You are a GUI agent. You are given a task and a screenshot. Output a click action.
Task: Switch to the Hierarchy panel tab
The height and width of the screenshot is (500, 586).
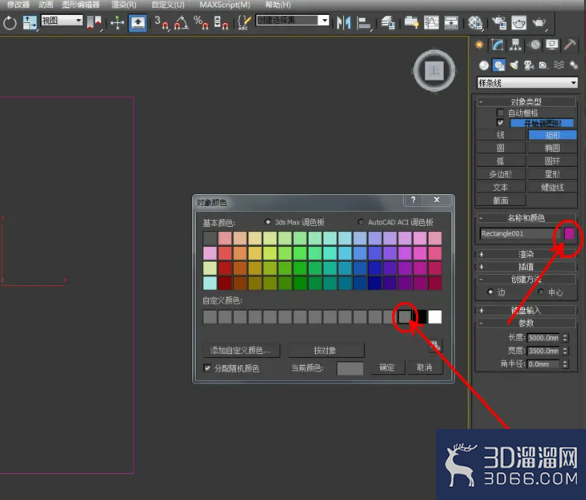click(x=516, y=45)
